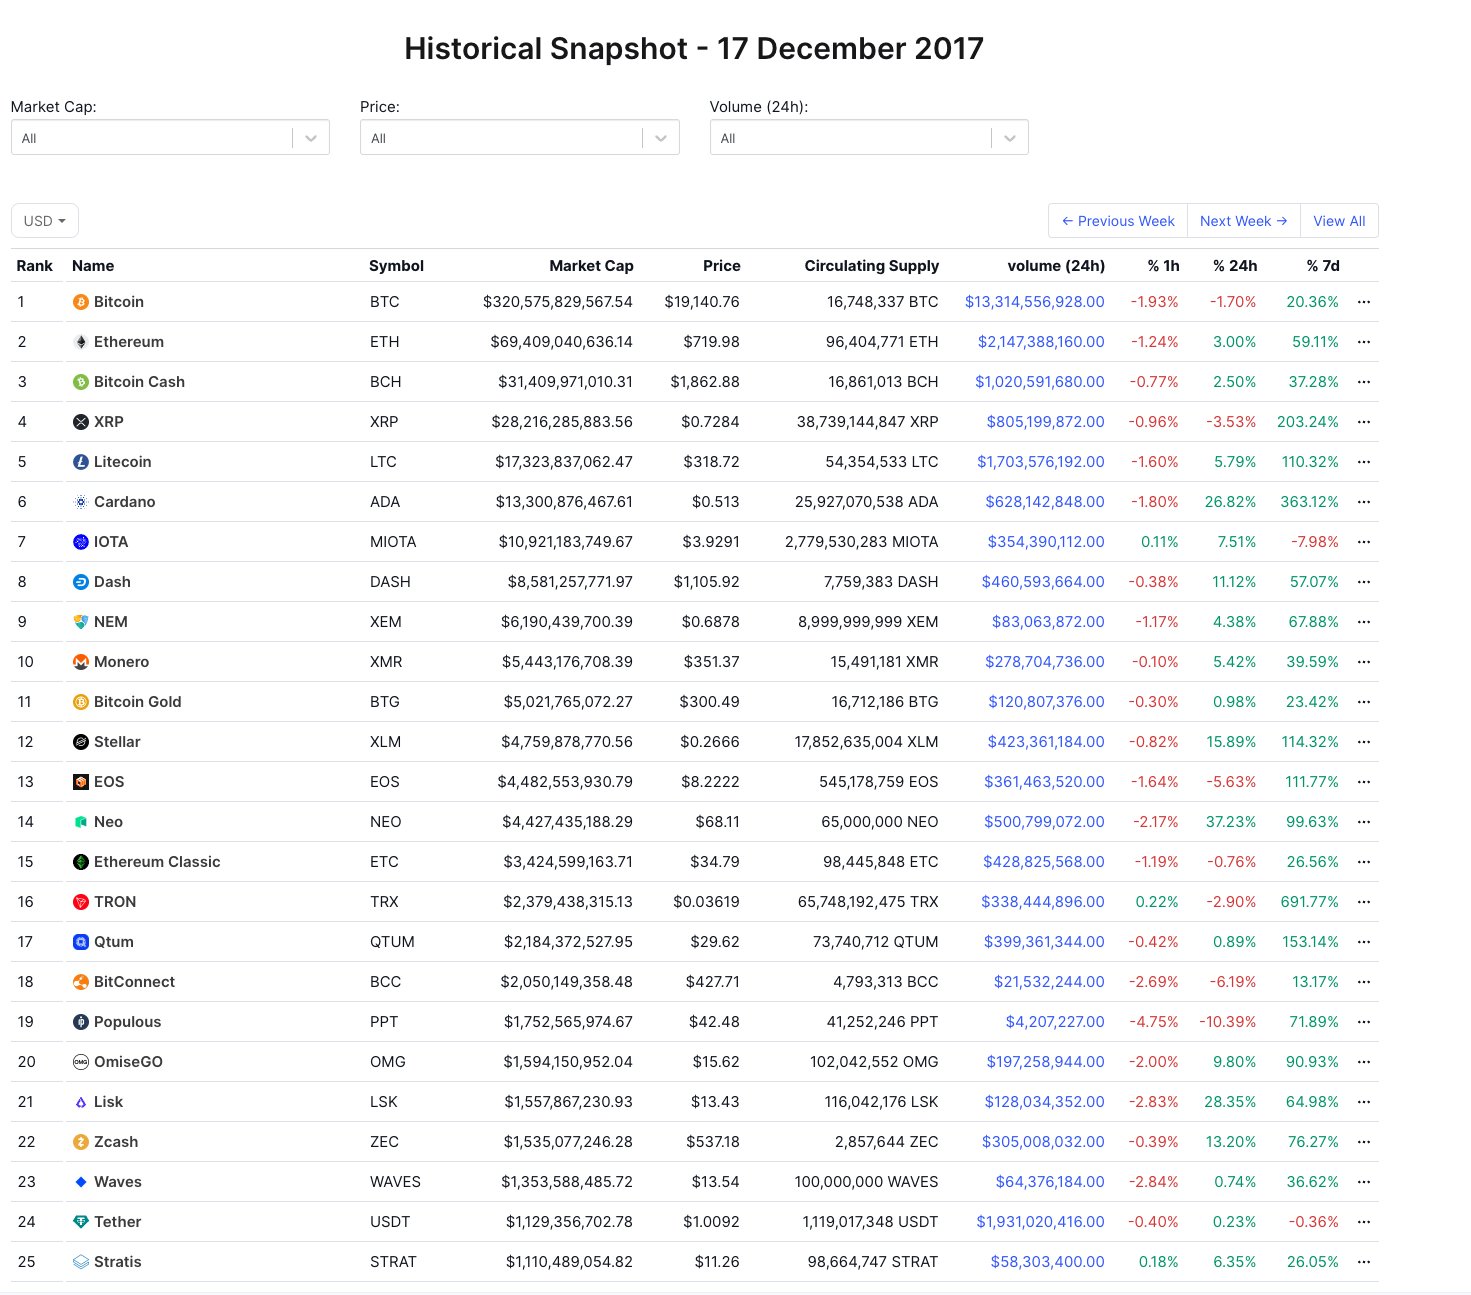Click the OmiseGO logo icon
The width and height of the screenshot is (1471, 1295).
(x=81, y=1062)
